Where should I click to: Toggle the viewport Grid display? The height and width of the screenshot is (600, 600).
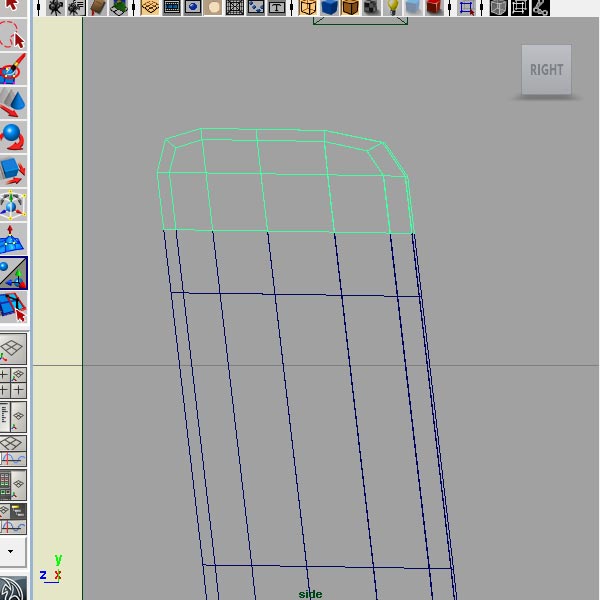click(x=150, y=8)
